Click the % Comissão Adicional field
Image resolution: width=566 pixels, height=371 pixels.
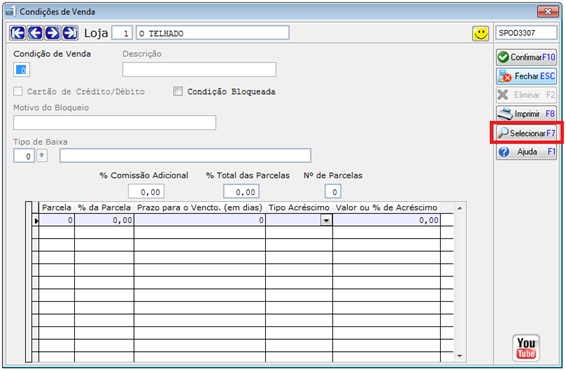point(146,192)
